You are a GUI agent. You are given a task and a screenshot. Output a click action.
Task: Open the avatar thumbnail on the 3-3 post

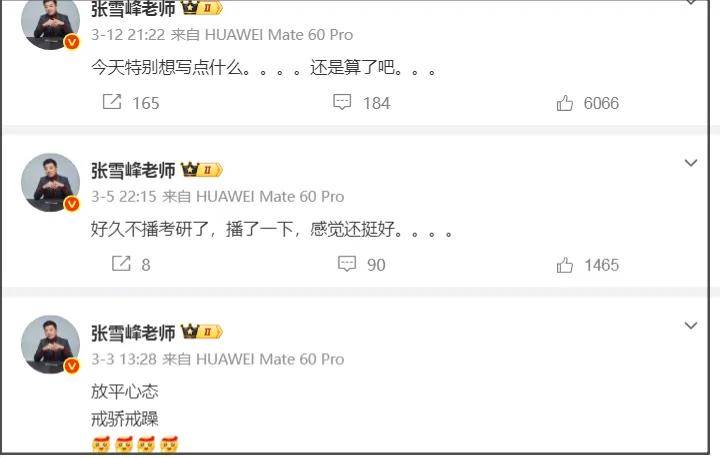(51, 344)
